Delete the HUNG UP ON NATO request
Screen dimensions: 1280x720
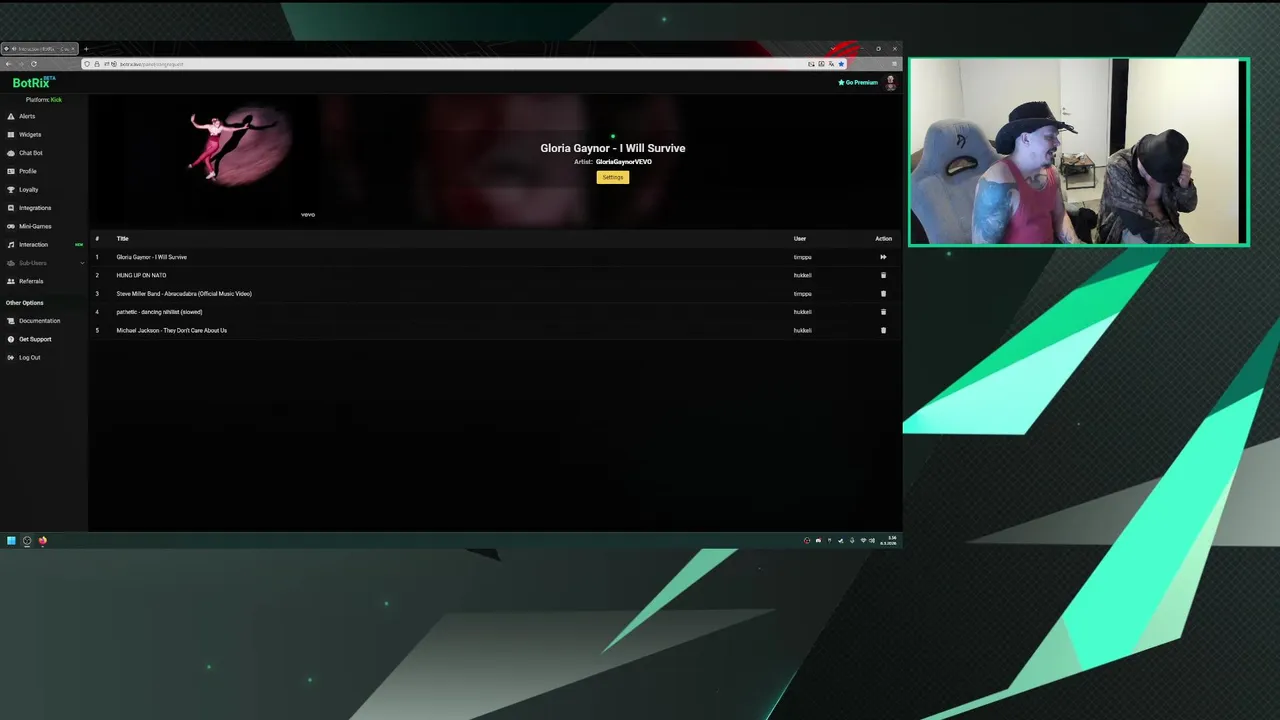pos(883,275)
